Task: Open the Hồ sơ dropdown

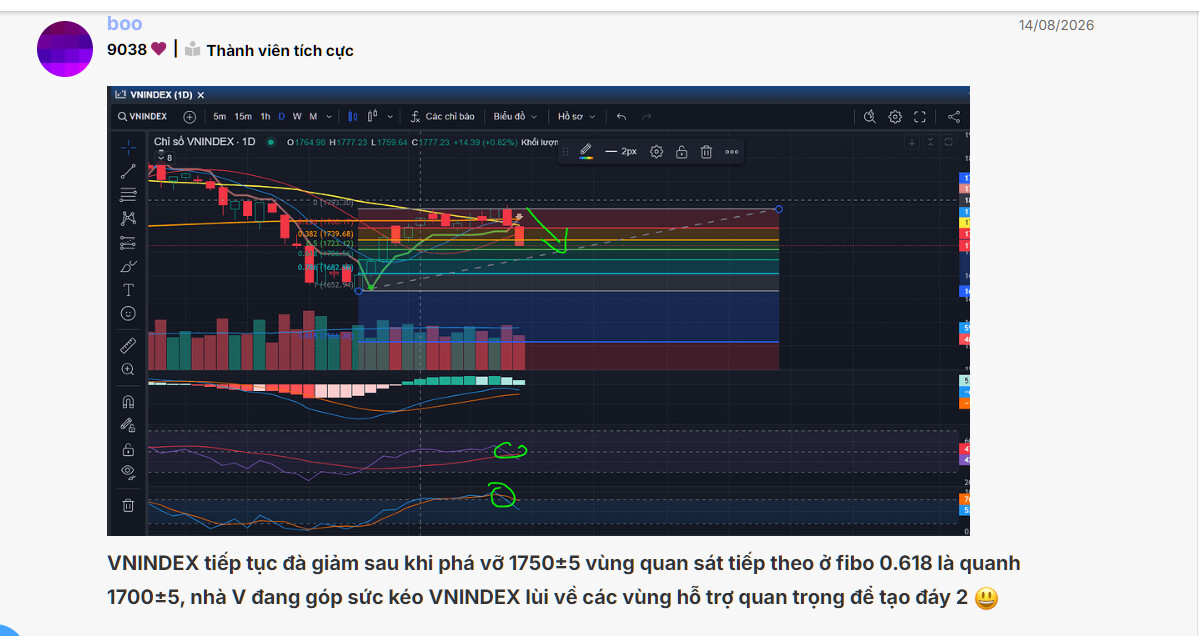Action: pyautogui.click(x=576, y=116)
